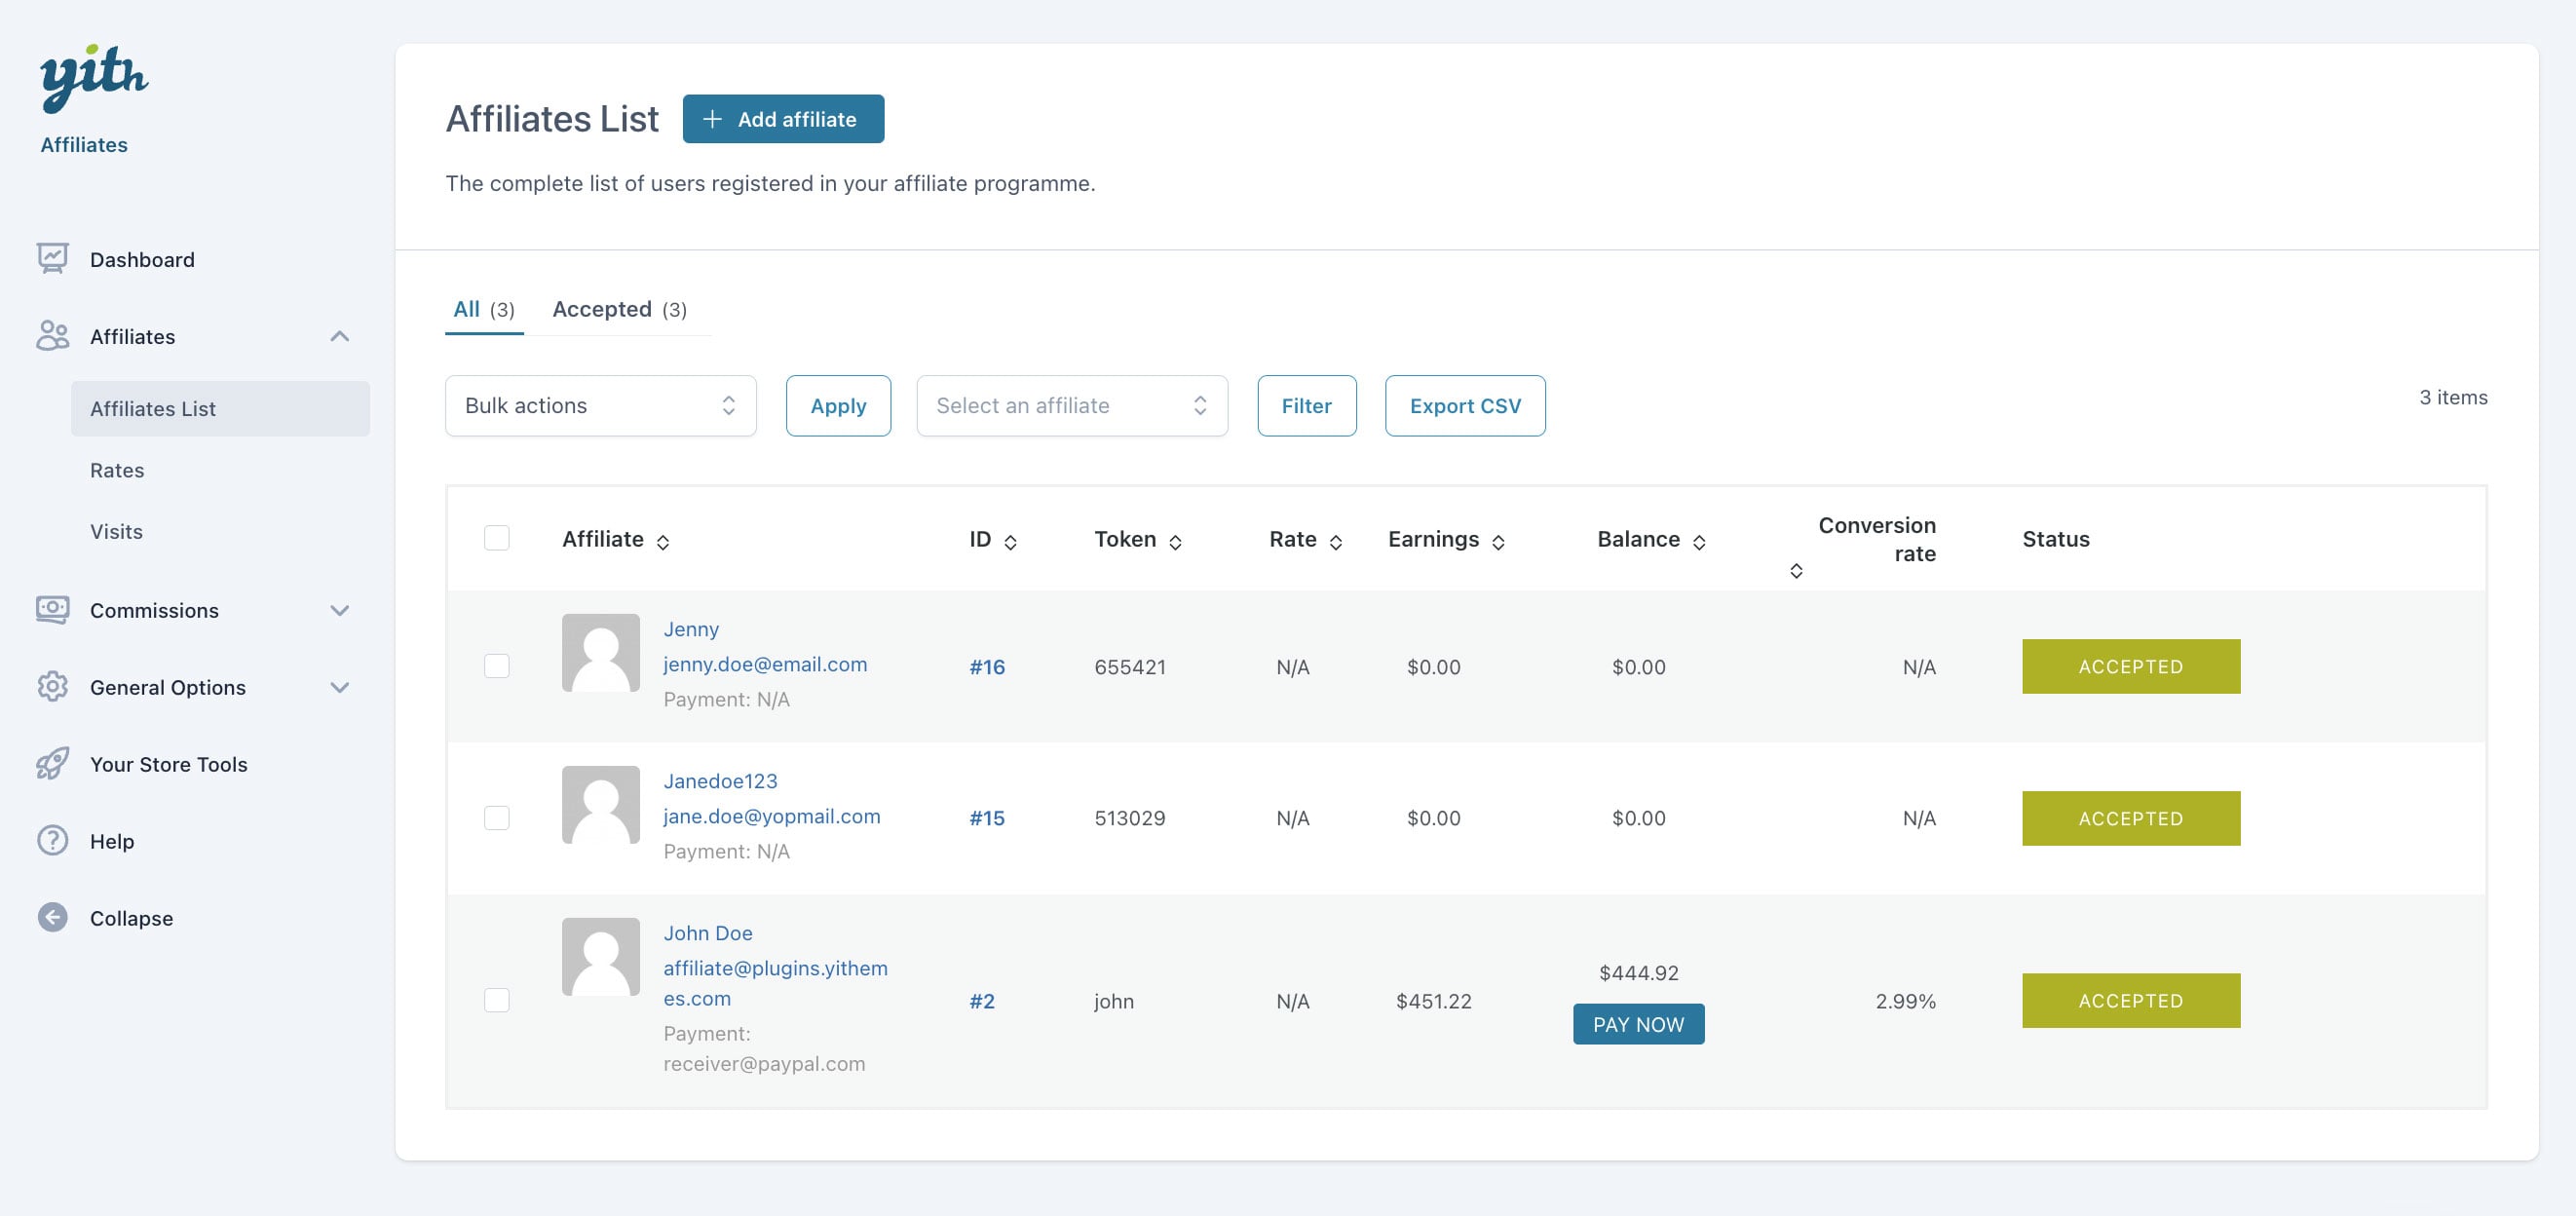This screenshot has height=1216, width=2576.
Task: Click the Collapse arrow icon in the sidebar
Action: point(52,918)
